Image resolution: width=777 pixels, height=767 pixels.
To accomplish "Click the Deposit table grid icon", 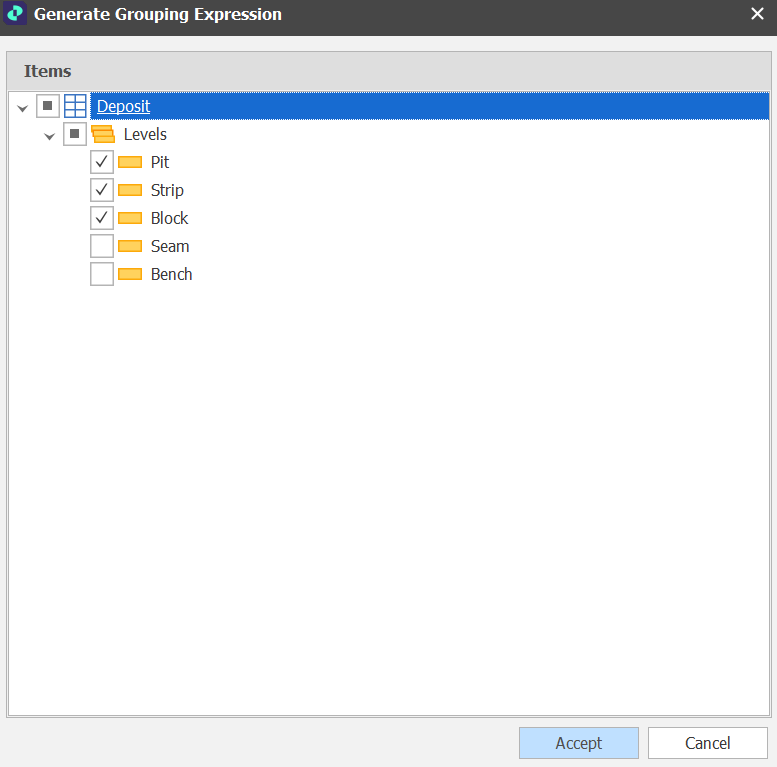I will [76, 106].
